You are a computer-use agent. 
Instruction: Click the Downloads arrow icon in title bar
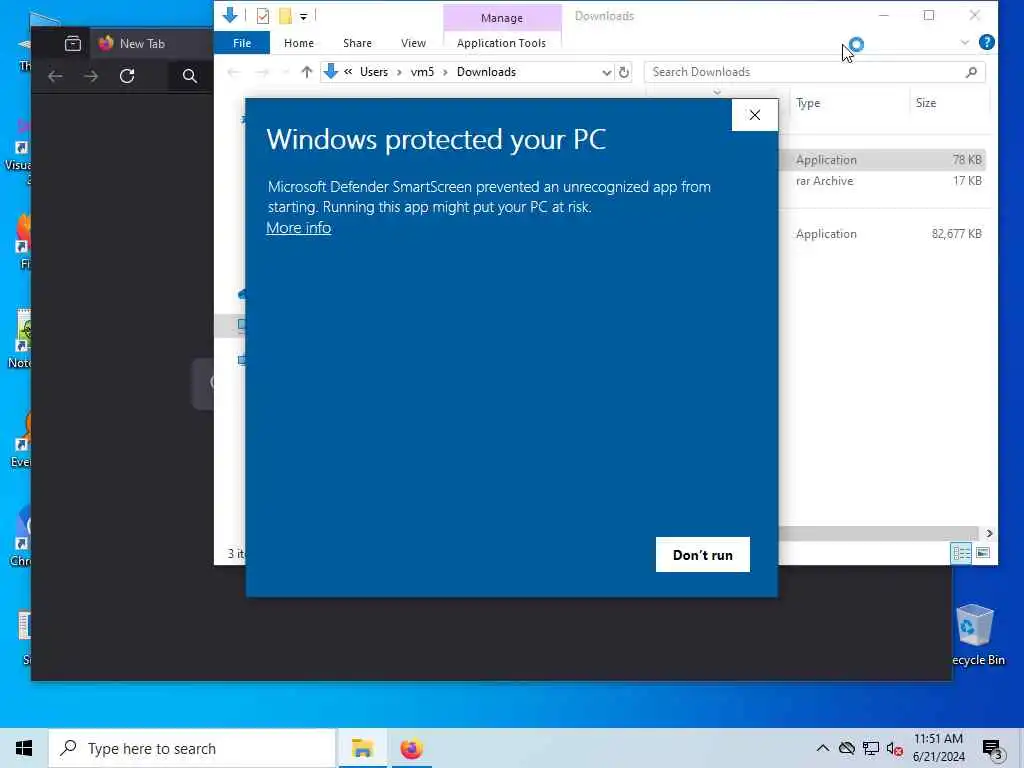click(230, 15)
